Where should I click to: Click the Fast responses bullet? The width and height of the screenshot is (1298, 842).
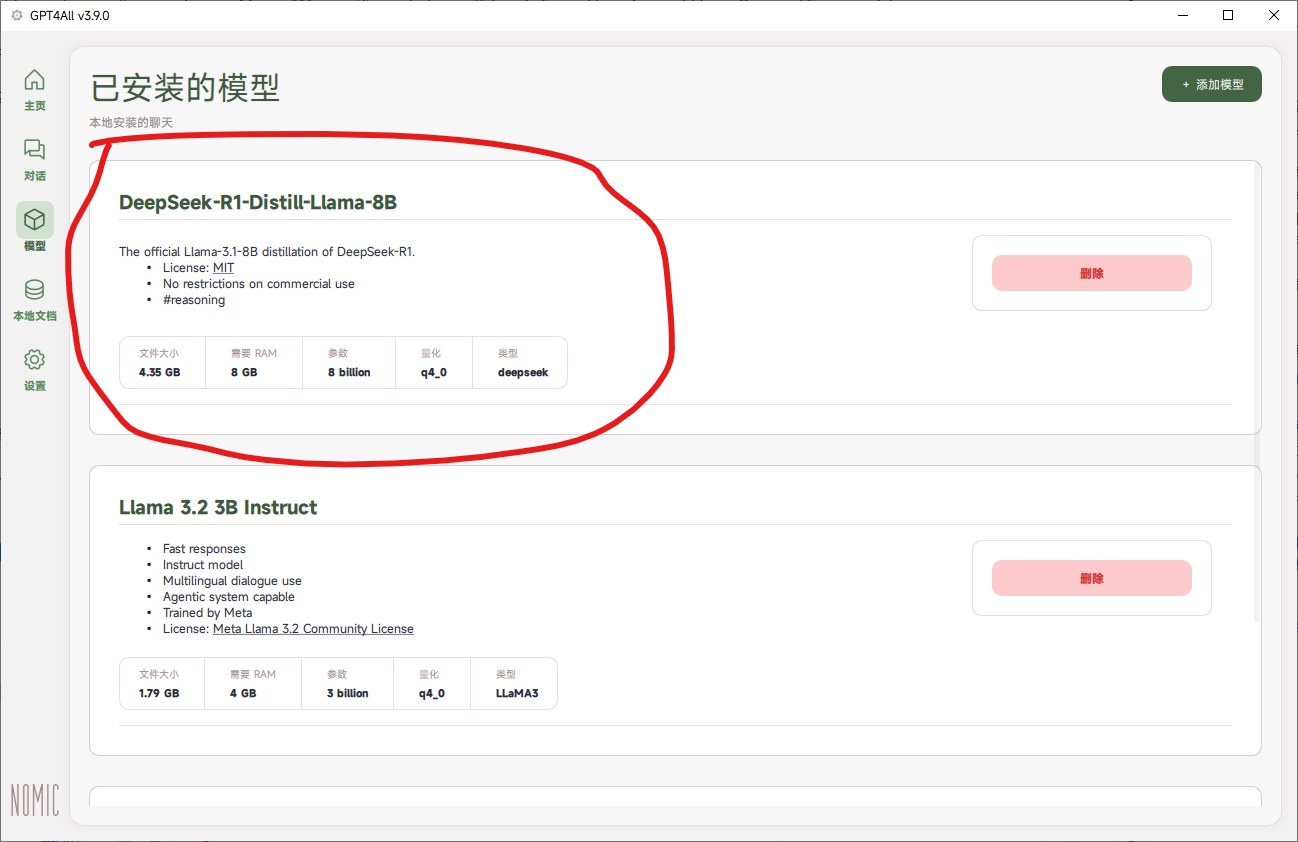coord(204,549)
